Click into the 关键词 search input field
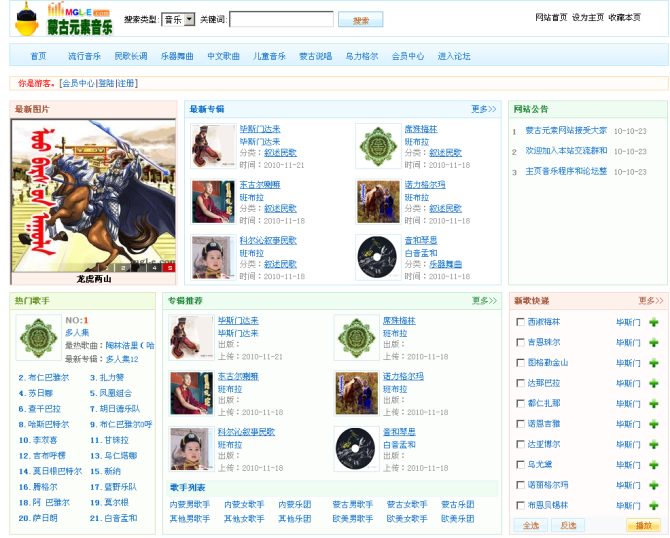Viewport: 670px width, 538px height. (x=282, y=20)
